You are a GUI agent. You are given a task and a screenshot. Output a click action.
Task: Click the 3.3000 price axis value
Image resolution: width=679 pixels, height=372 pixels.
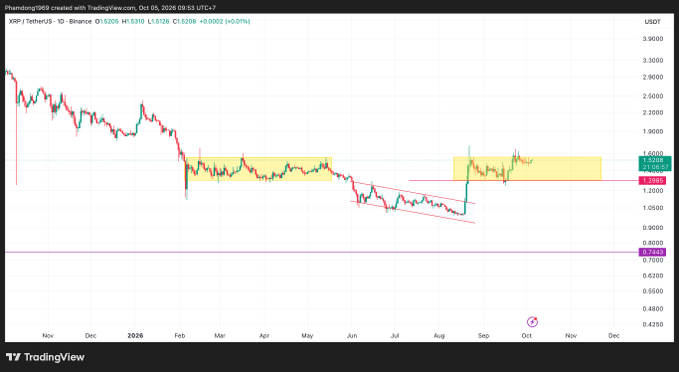pos(653,60)
